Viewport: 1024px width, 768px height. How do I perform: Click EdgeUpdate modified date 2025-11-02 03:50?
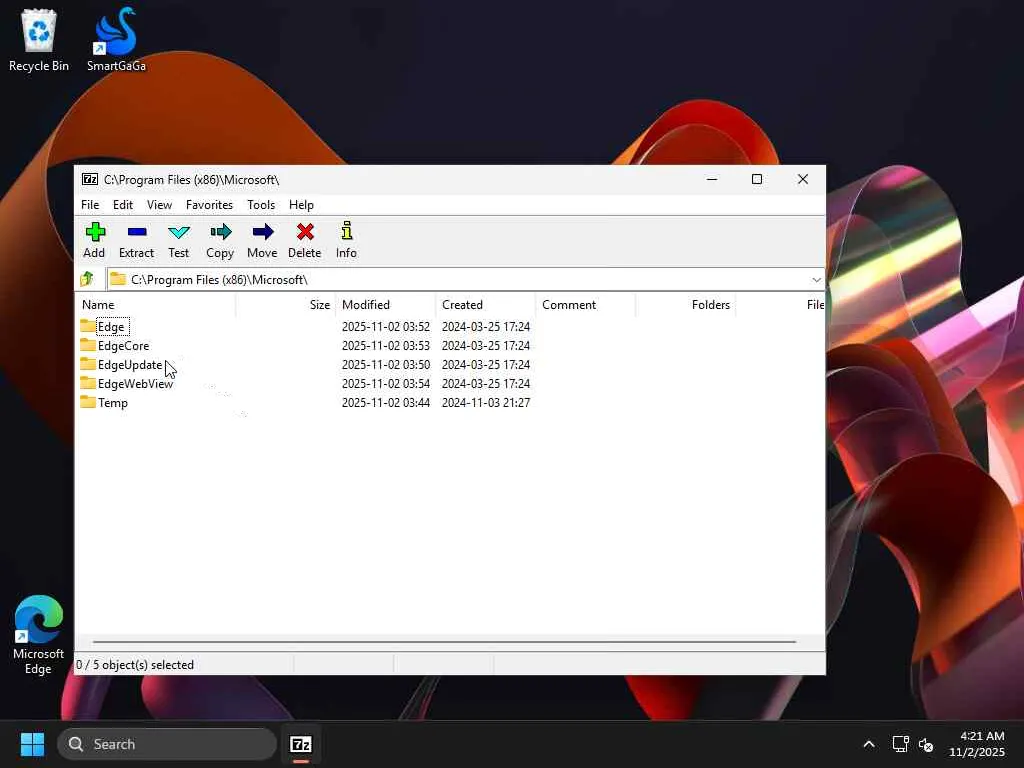pos(385,364)
